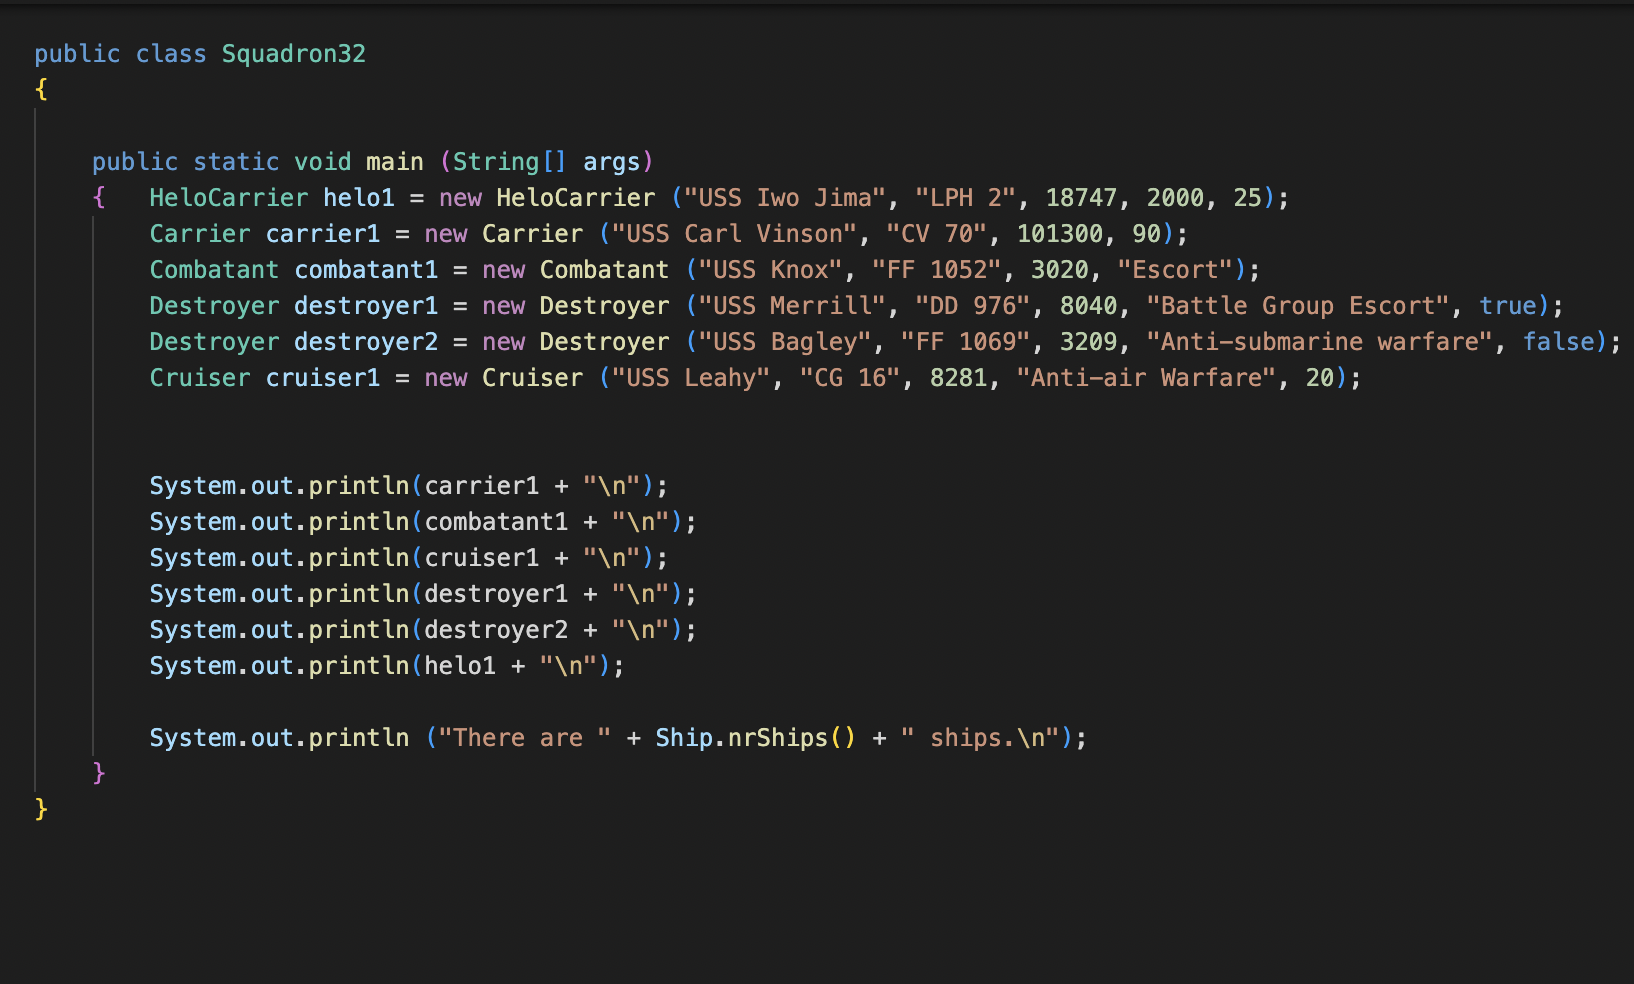Click 'carrier1' inside the println call
This screenshot has width=1634, height=984.
click(x=482, y=486)
